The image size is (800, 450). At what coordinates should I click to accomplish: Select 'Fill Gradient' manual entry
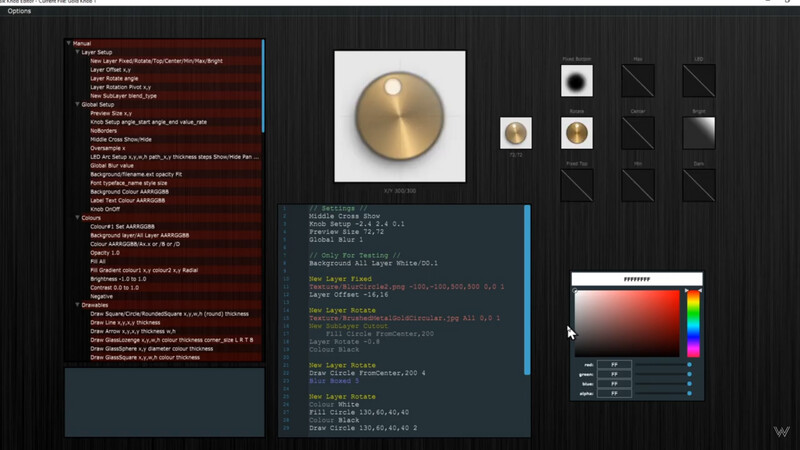144,270
